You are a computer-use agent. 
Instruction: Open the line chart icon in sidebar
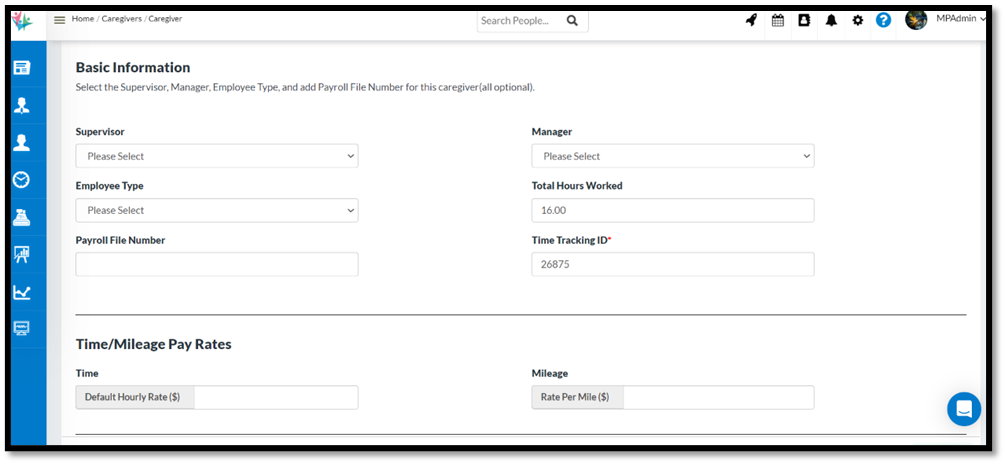click(21, 292)
